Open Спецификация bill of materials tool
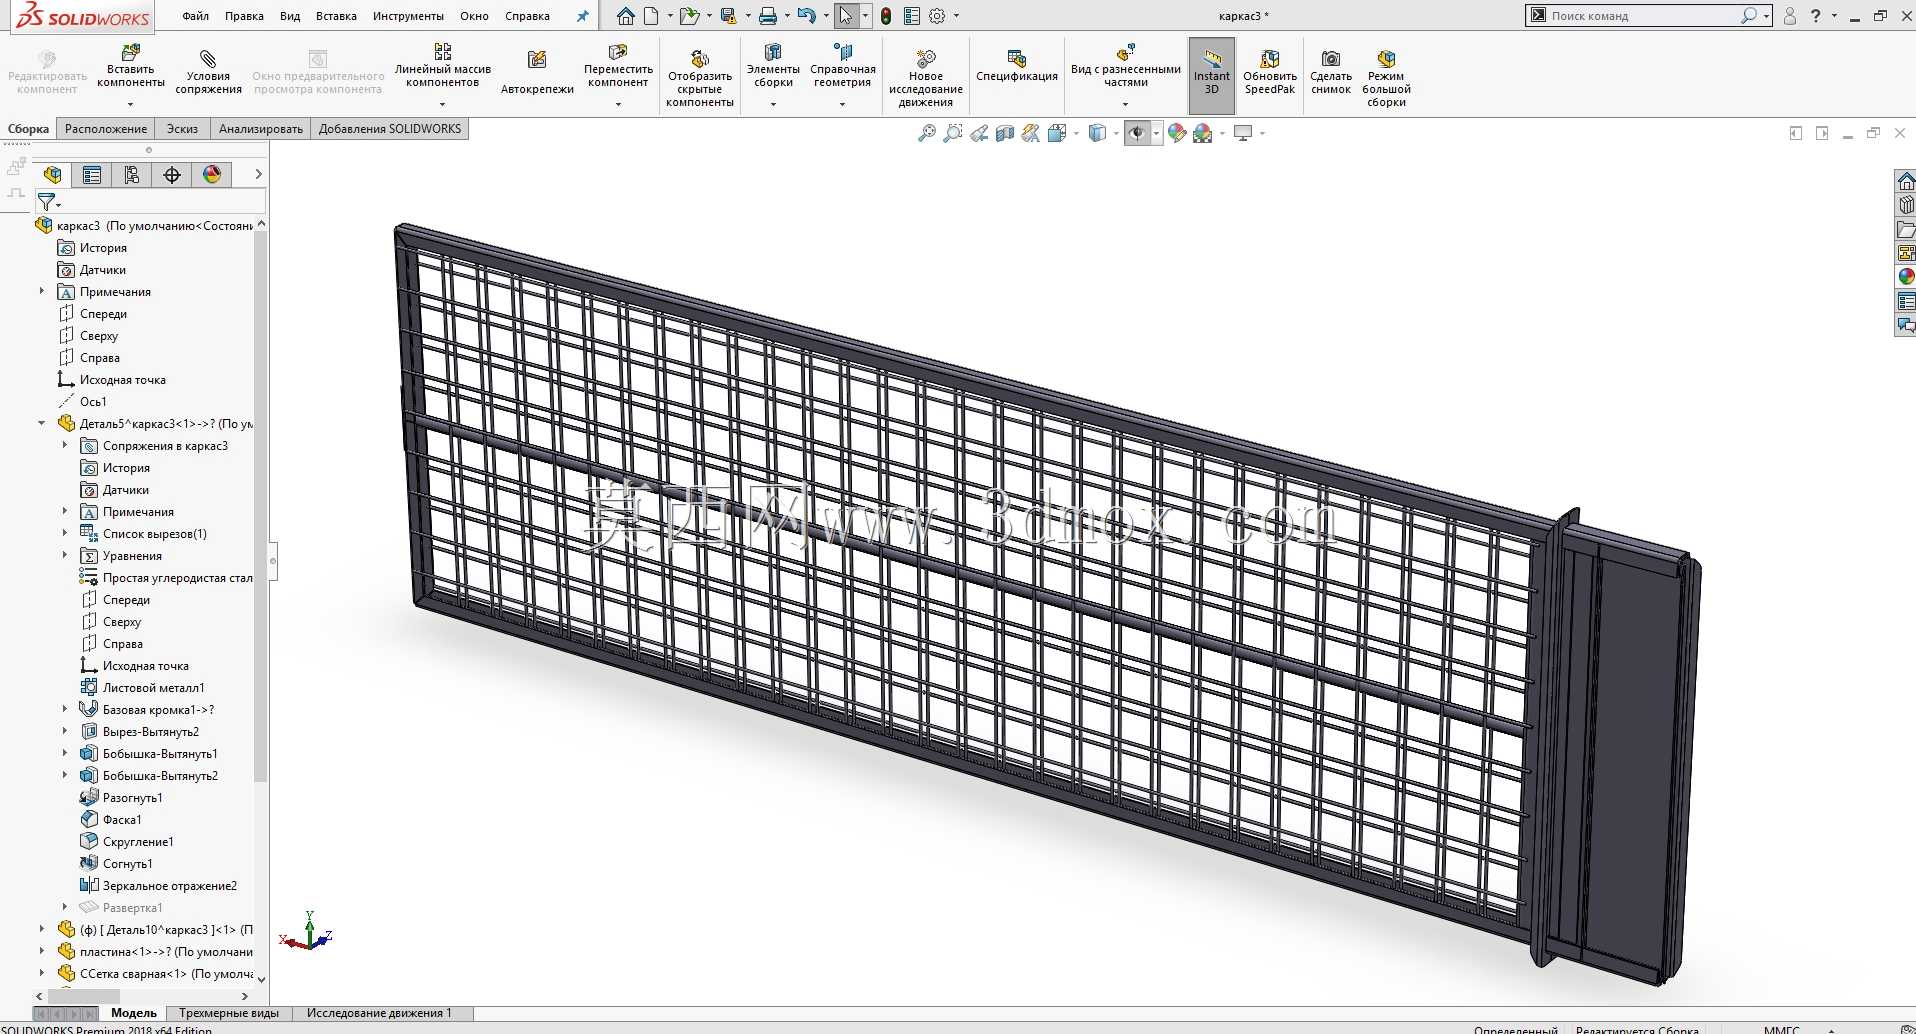 click(1016, 66)
